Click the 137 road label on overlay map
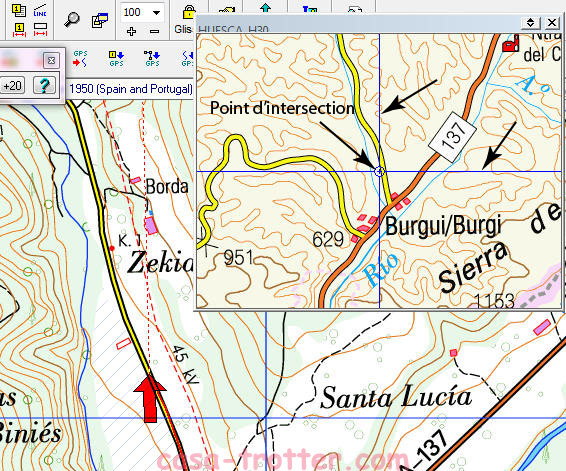Image resolution: width=566 pixels, height=471 pixels. click(453, 137)
